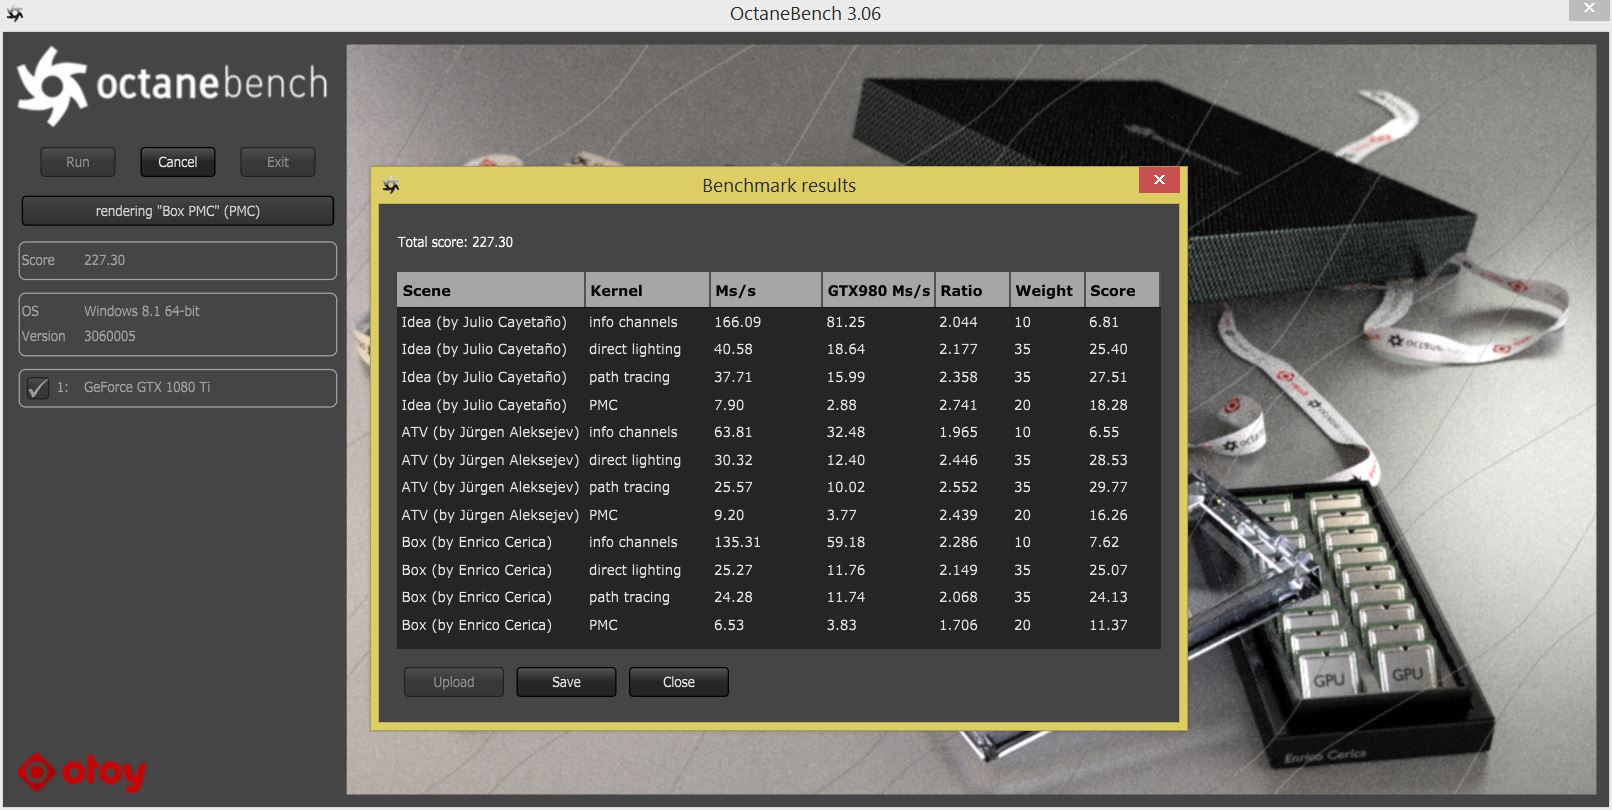1612x810 pixels.
Task: Click Score value 28.53
Action: [x=1108, y=460]
